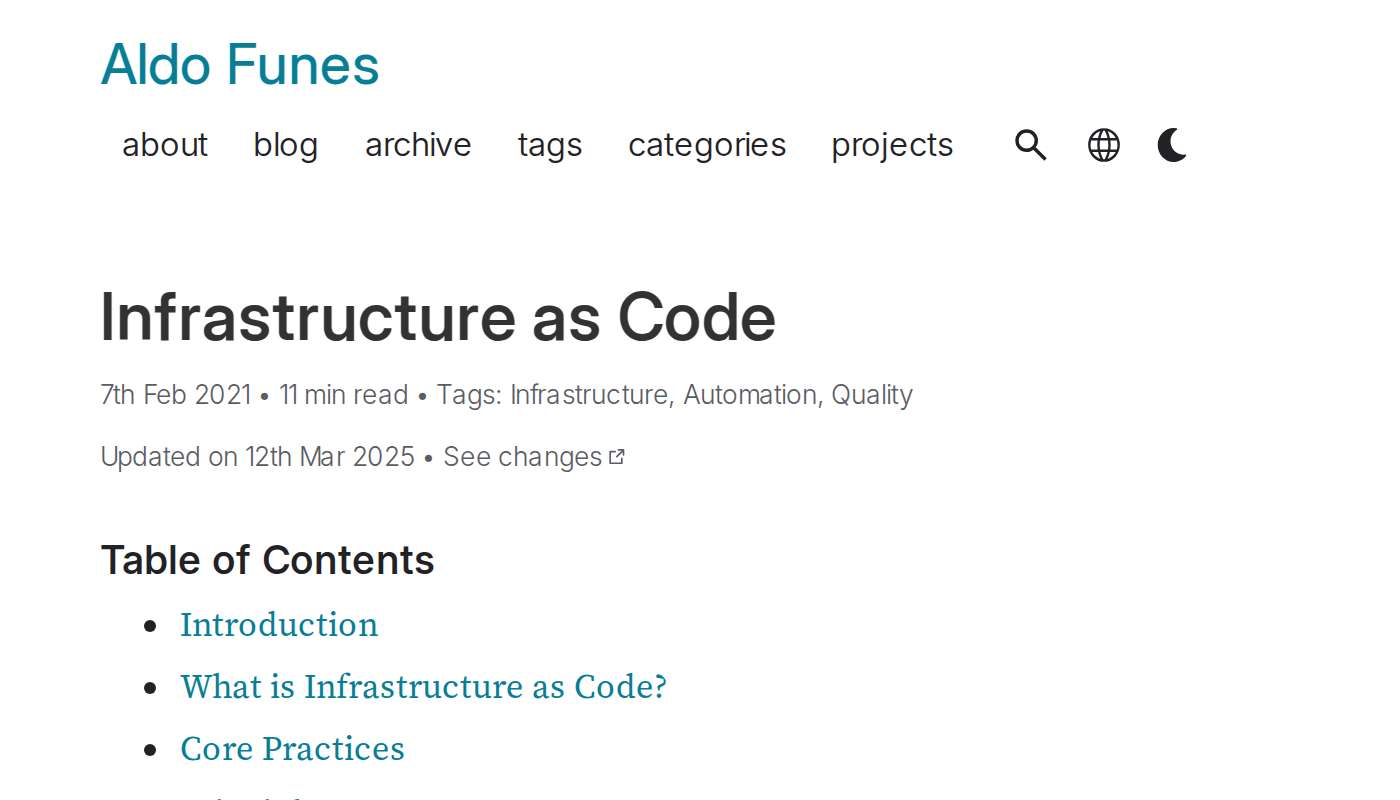
Task: Open the Quality tag page
Action: tap(871, 394)
